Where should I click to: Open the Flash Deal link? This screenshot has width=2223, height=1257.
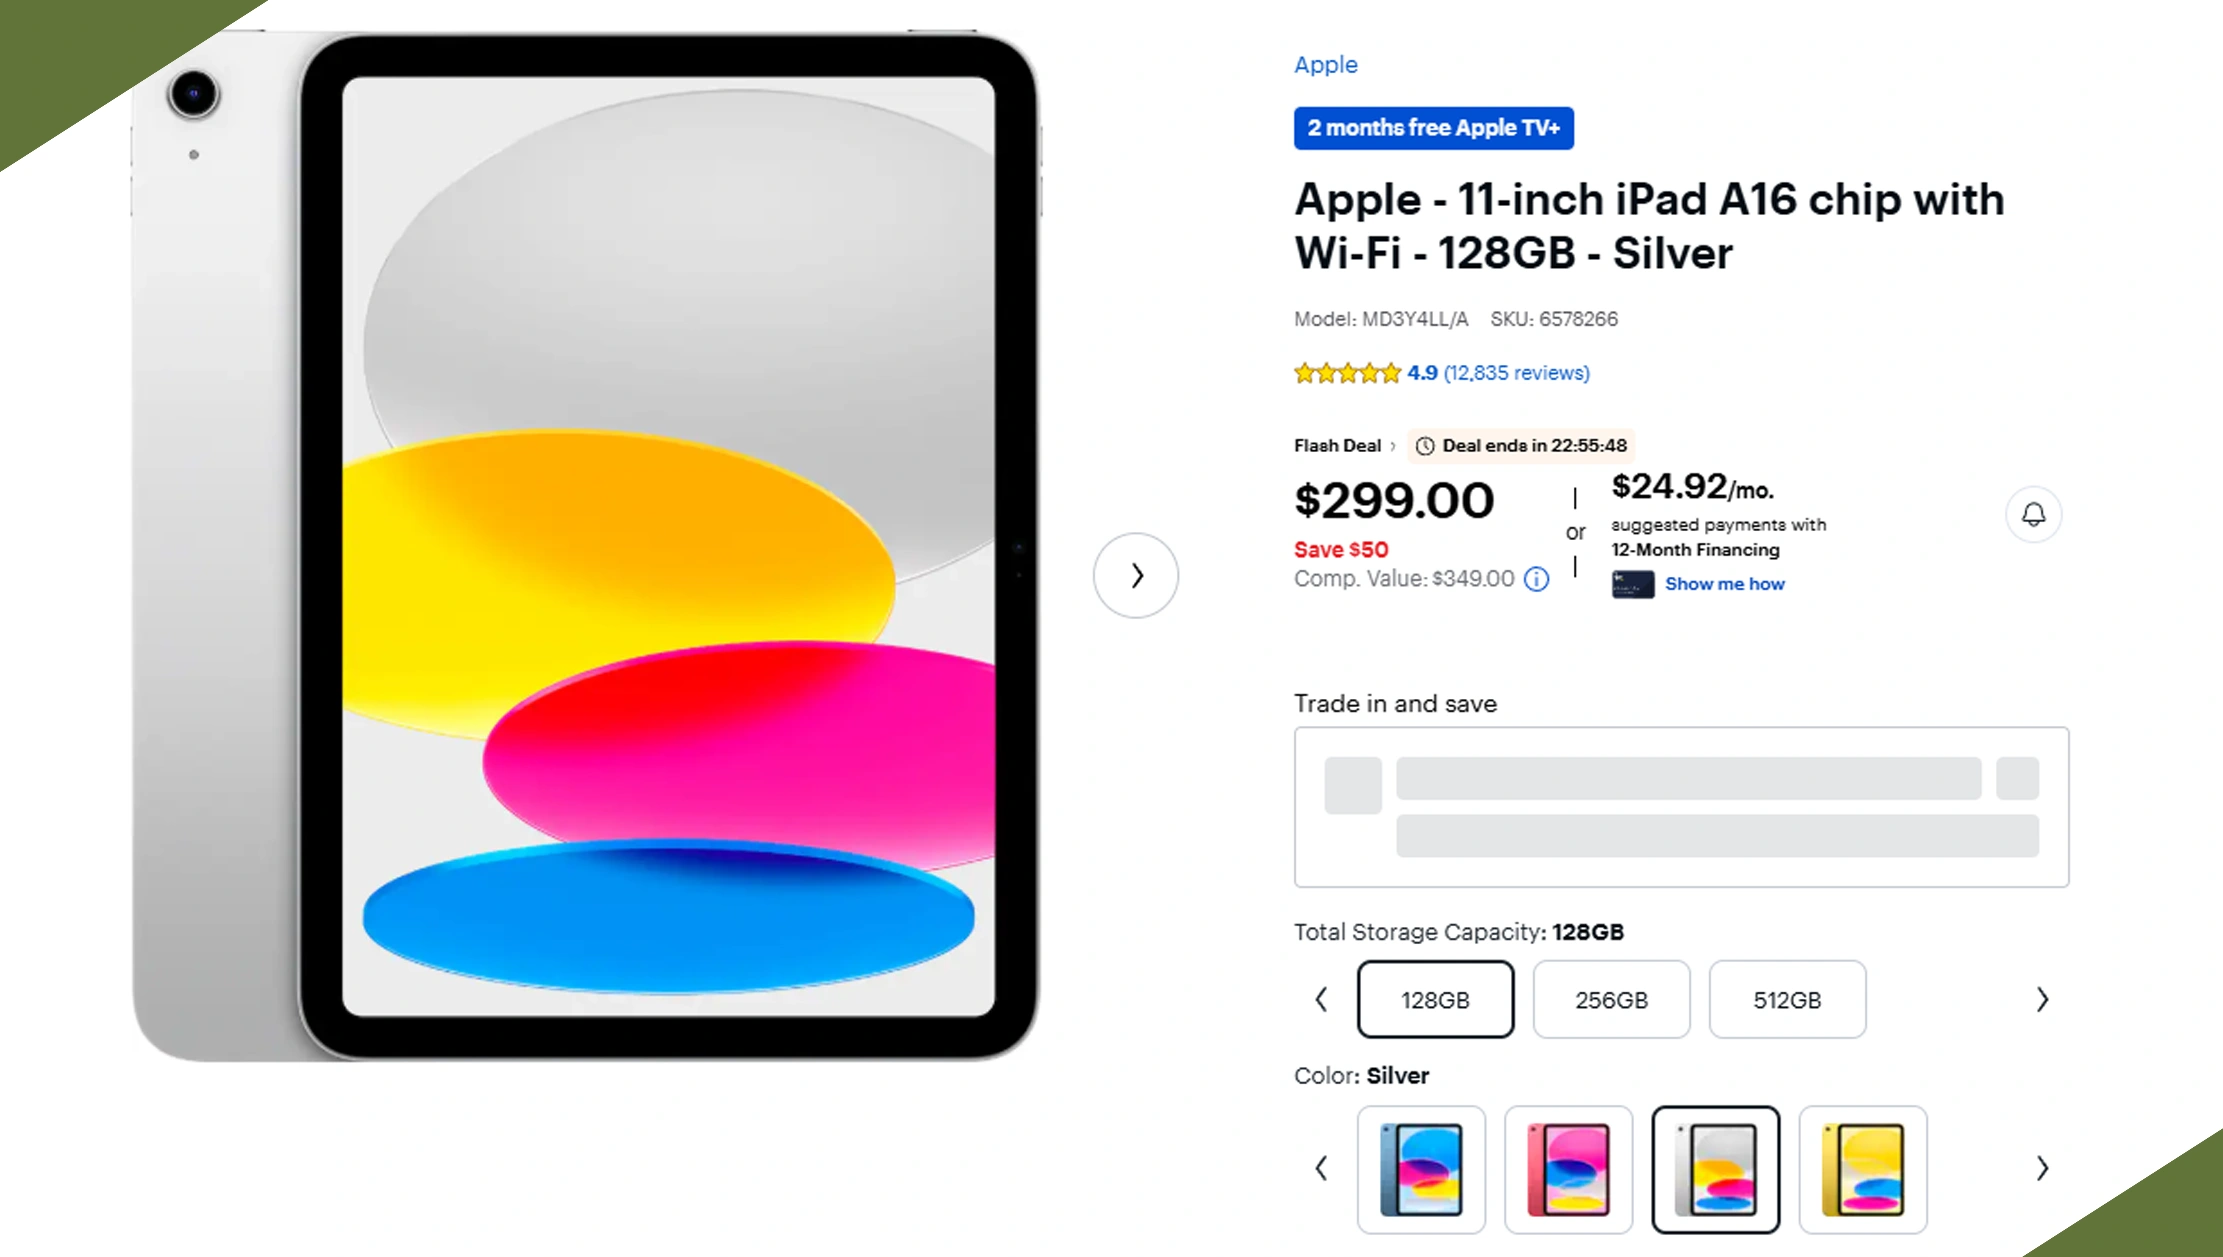(1337, 446)
